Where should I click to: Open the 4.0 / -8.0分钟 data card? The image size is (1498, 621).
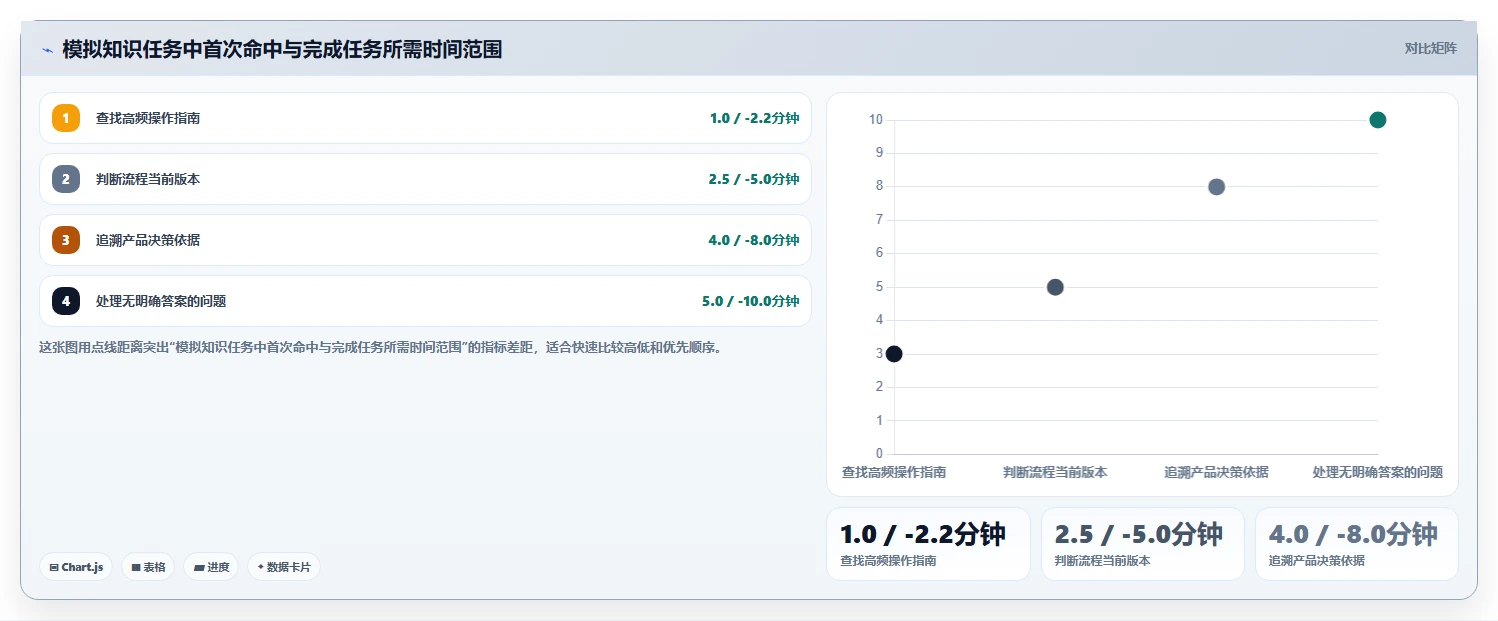pyautogui.click(x=1356, y=544)
